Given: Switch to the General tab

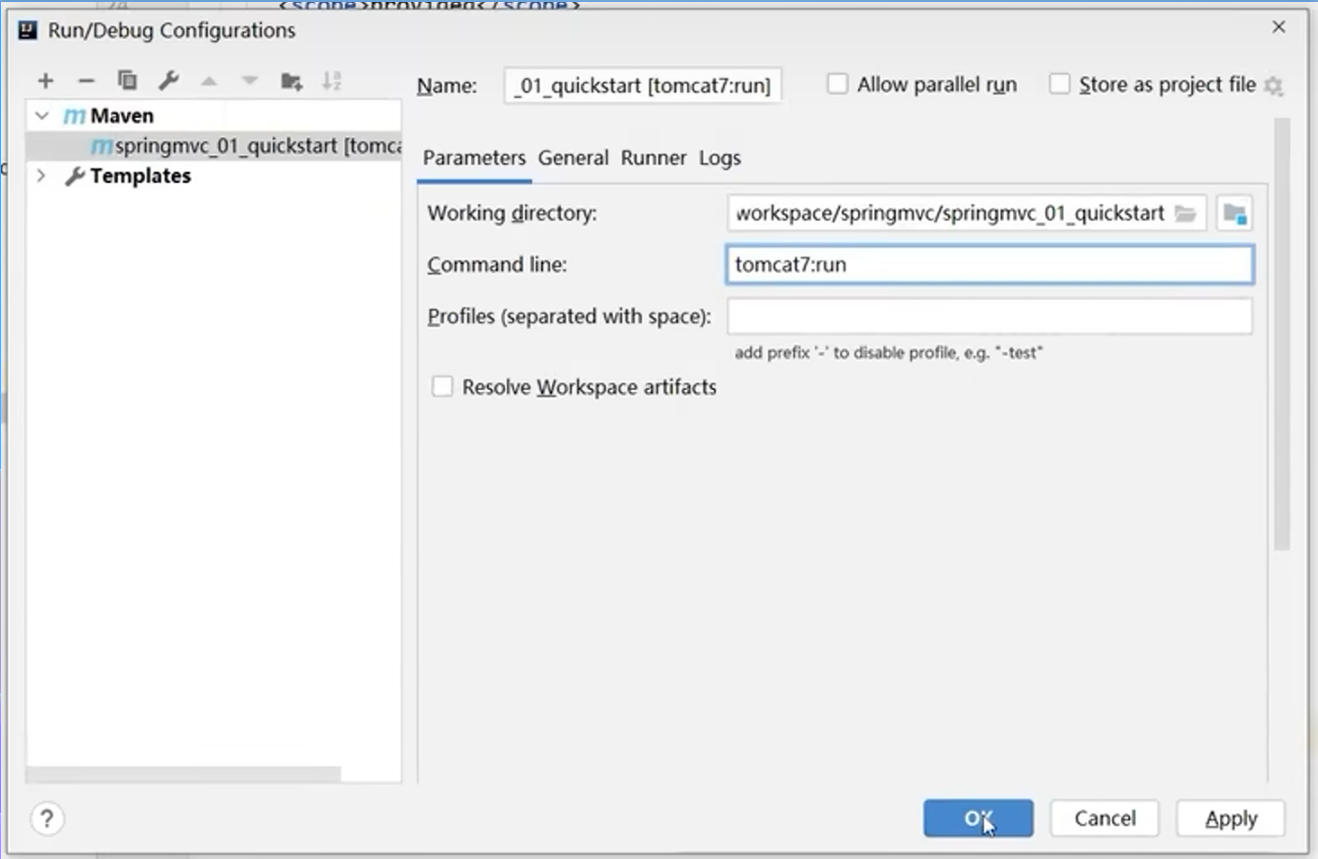Looking at the screenshot, I should (x=573, y=158).
